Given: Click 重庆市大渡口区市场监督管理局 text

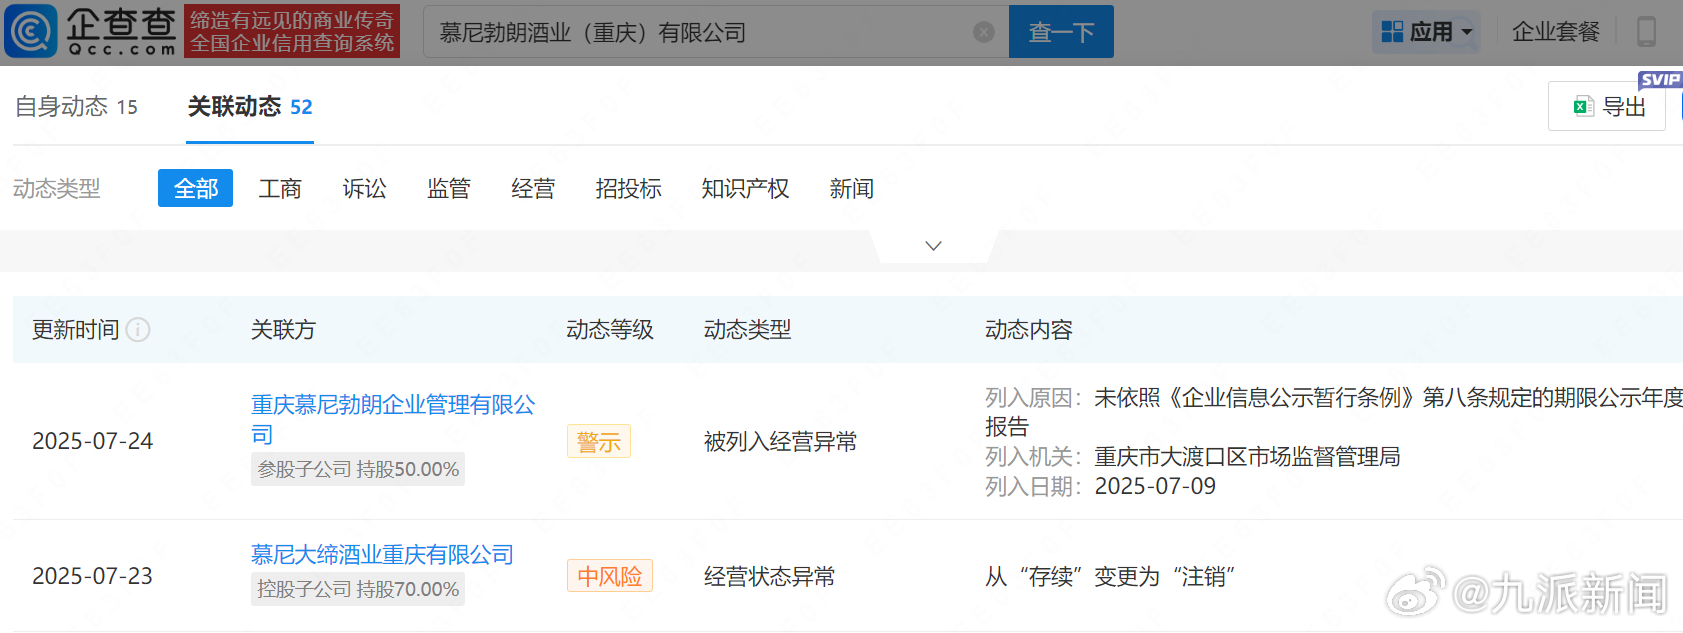Looking at the screenshot, I should (1247, 457).
